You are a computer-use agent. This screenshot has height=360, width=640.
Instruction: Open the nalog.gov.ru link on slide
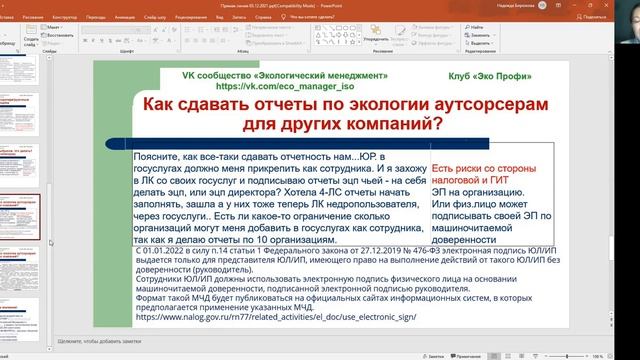coord(276,317)
